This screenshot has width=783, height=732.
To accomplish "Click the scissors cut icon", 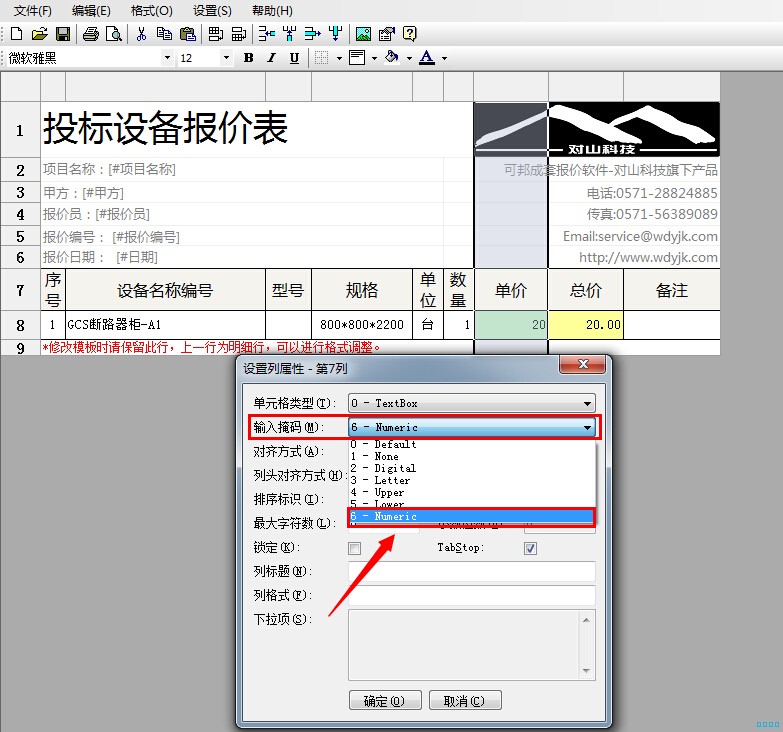I will click(141, 34).
